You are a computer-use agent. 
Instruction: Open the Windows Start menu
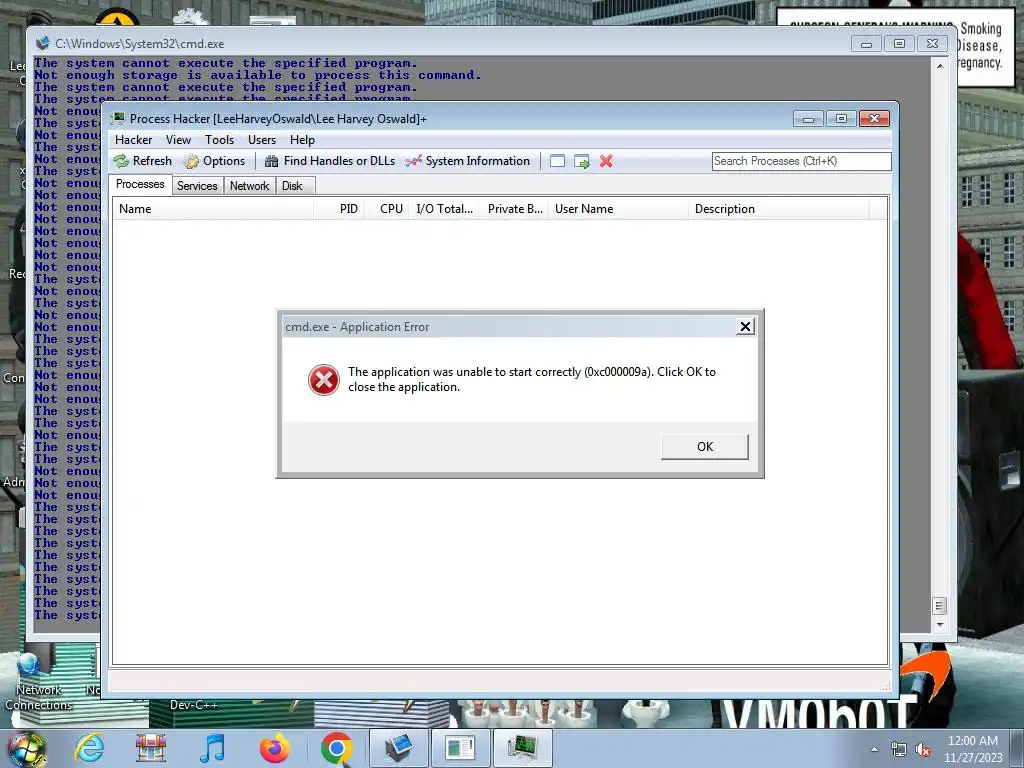point(27,749)
